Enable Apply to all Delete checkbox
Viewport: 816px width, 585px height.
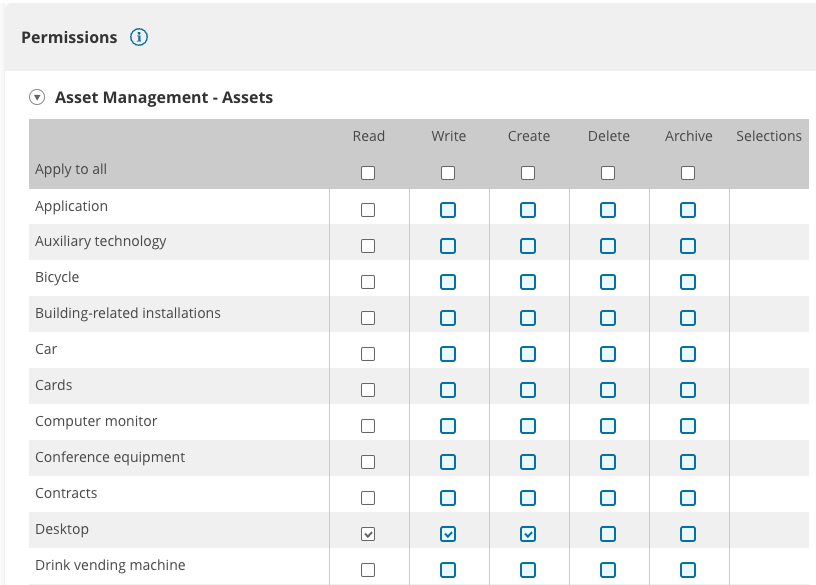click(608, 173)
